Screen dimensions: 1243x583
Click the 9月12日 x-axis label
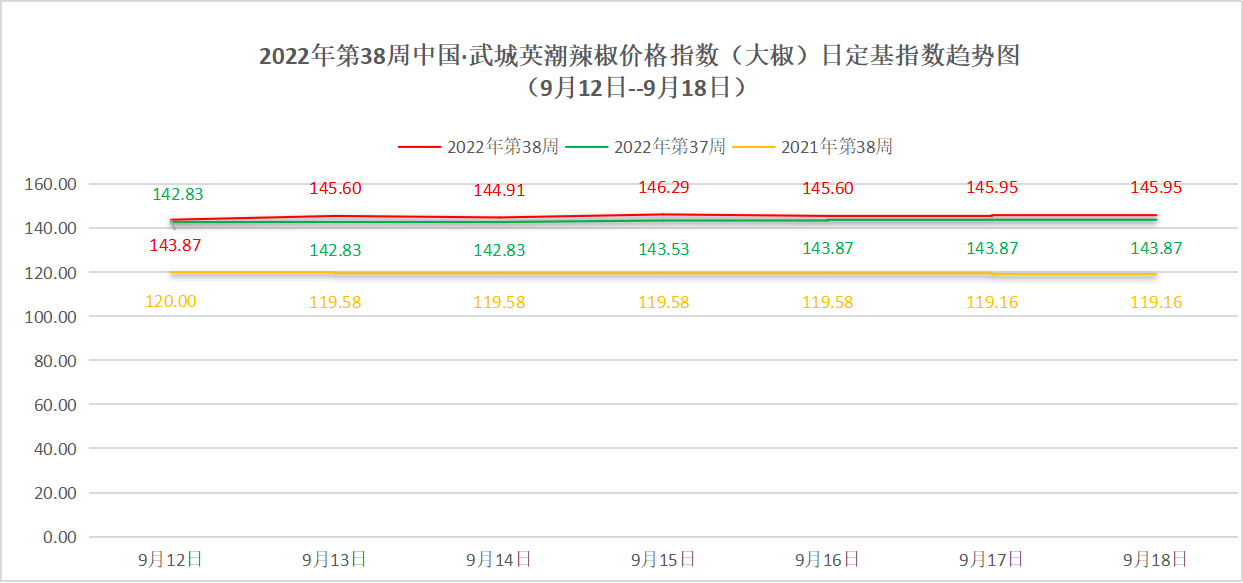[171, 559]
